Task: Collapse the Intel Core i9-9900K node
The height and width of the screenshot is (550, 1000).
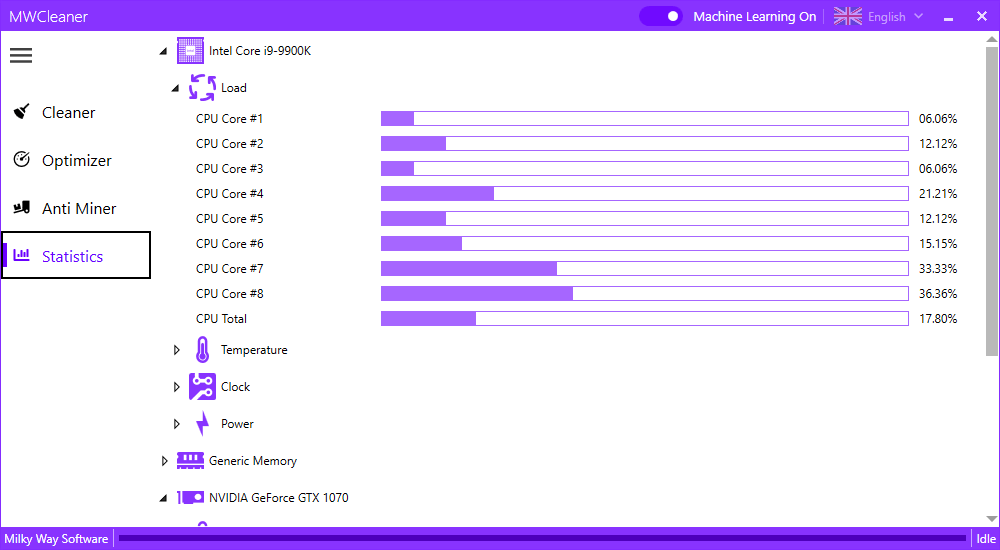Action: [163, 51]
